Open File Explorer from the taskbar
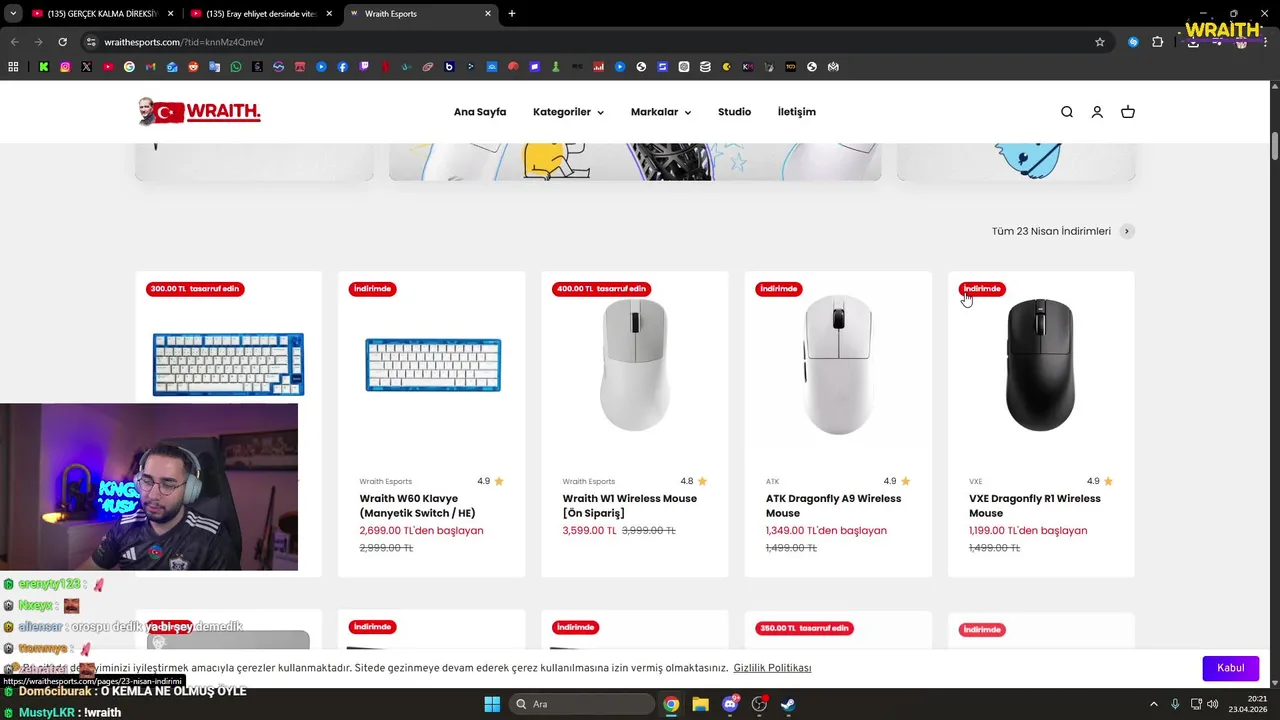1280x720 pixels. [x=700, y=704]
